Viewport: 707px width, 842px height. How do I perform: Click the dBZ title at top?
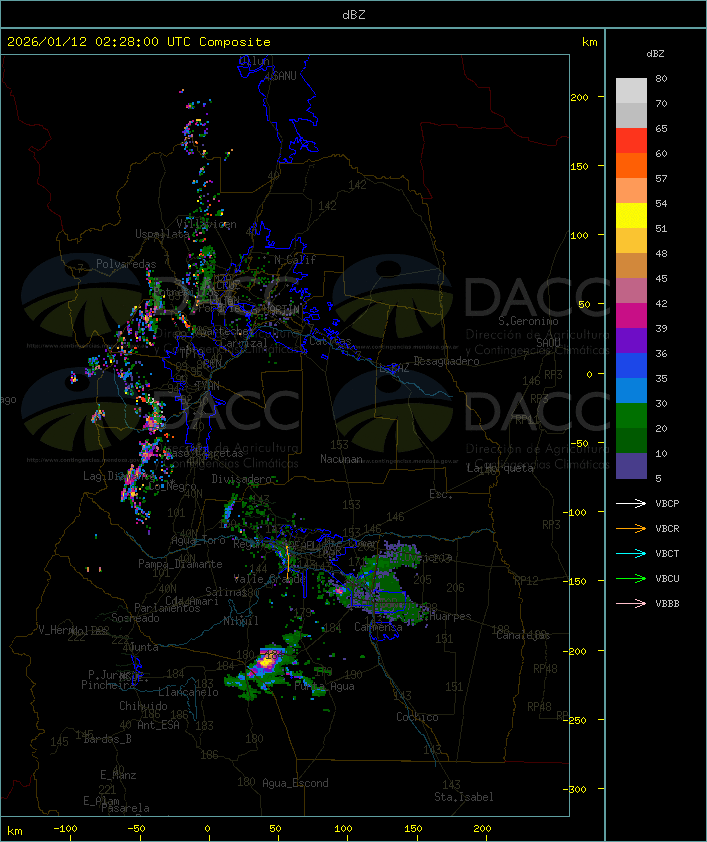(x=354, y=15)
